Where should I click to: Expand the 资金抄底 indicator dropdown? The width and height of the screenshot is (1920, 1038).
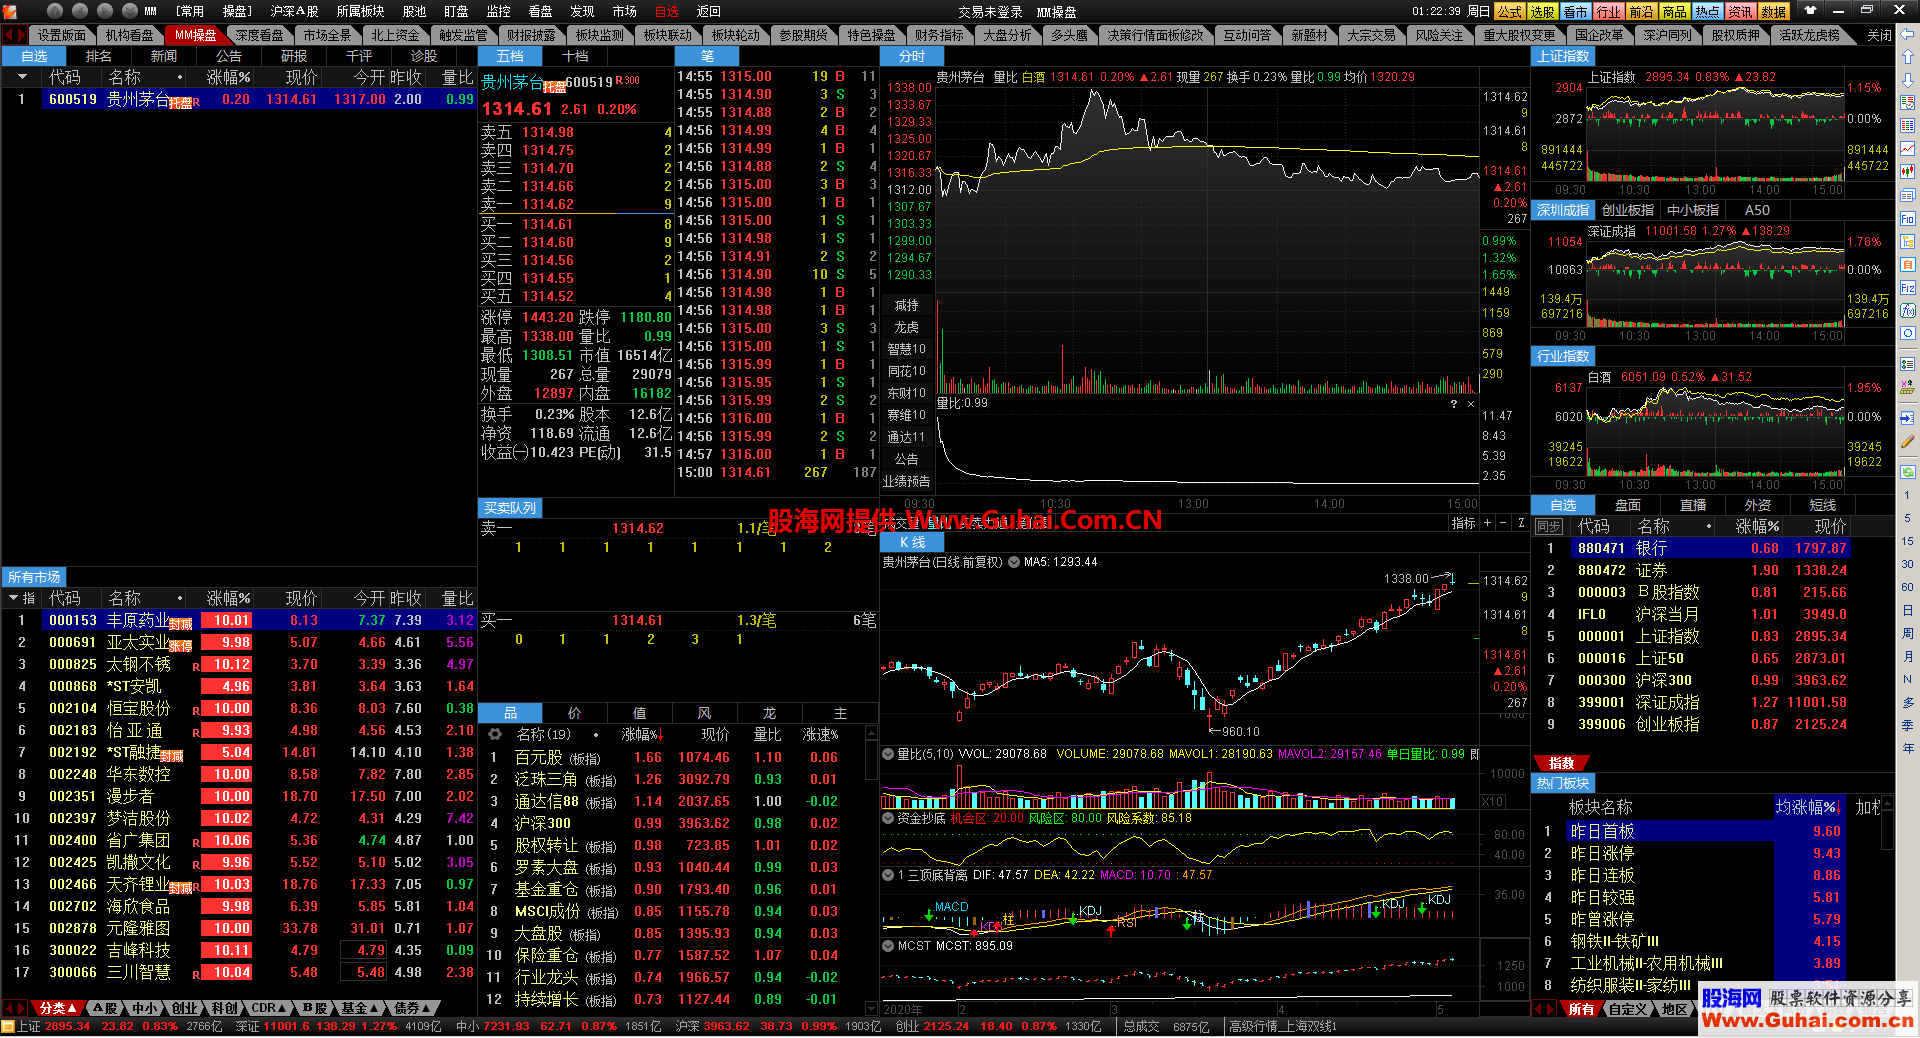point(888,818)
